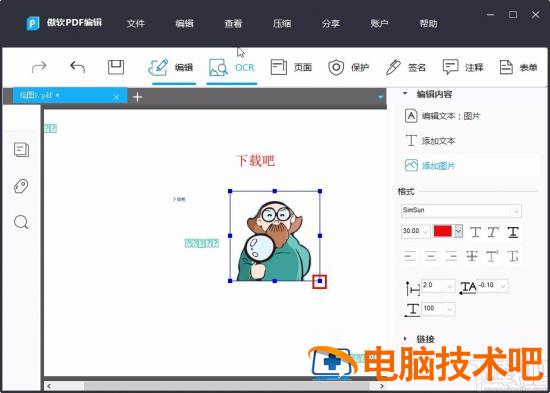
Task: Open the 编辑 edit toolbar tool
Action: point(171,67)
